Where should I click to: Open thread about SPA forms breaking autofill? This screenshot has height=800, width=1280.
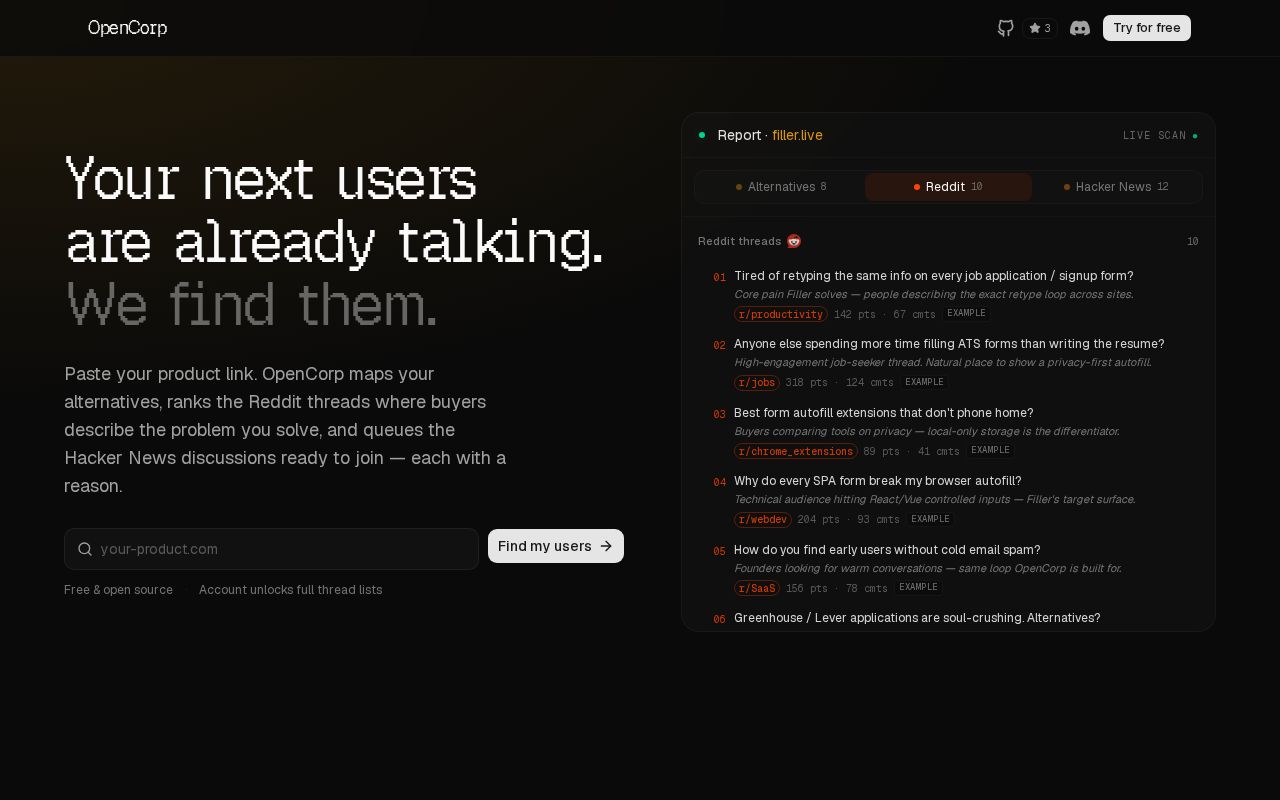[x=878, y=481]
